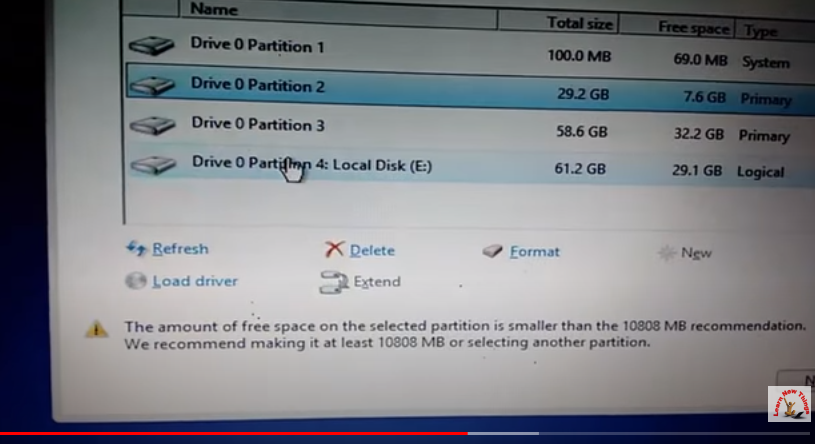The image size is (815, 444).
Task: Click the yellow warning triangle icon
Action: (x=97, y=329)
